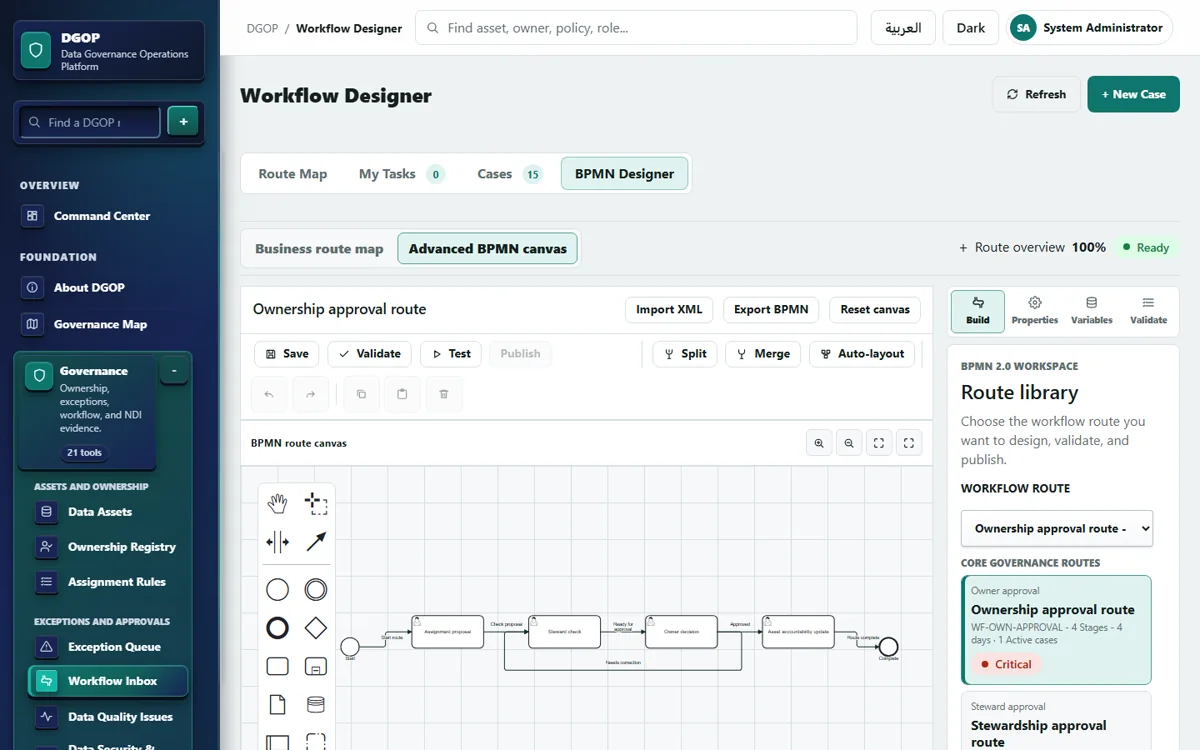Add a diamond gateway from the palette
Viewport: 1200px width, 750px height.
click(x=316, y=628)
